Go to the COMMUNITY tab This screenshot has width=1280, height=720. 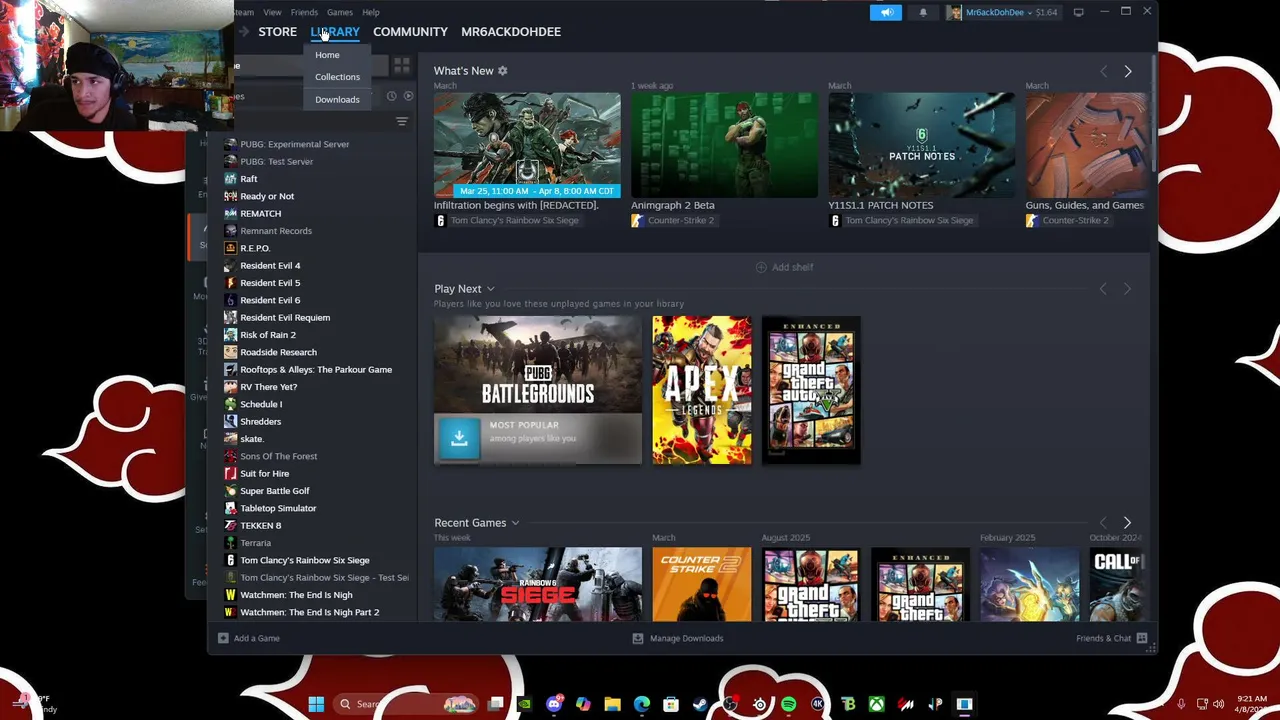point(410,32)
